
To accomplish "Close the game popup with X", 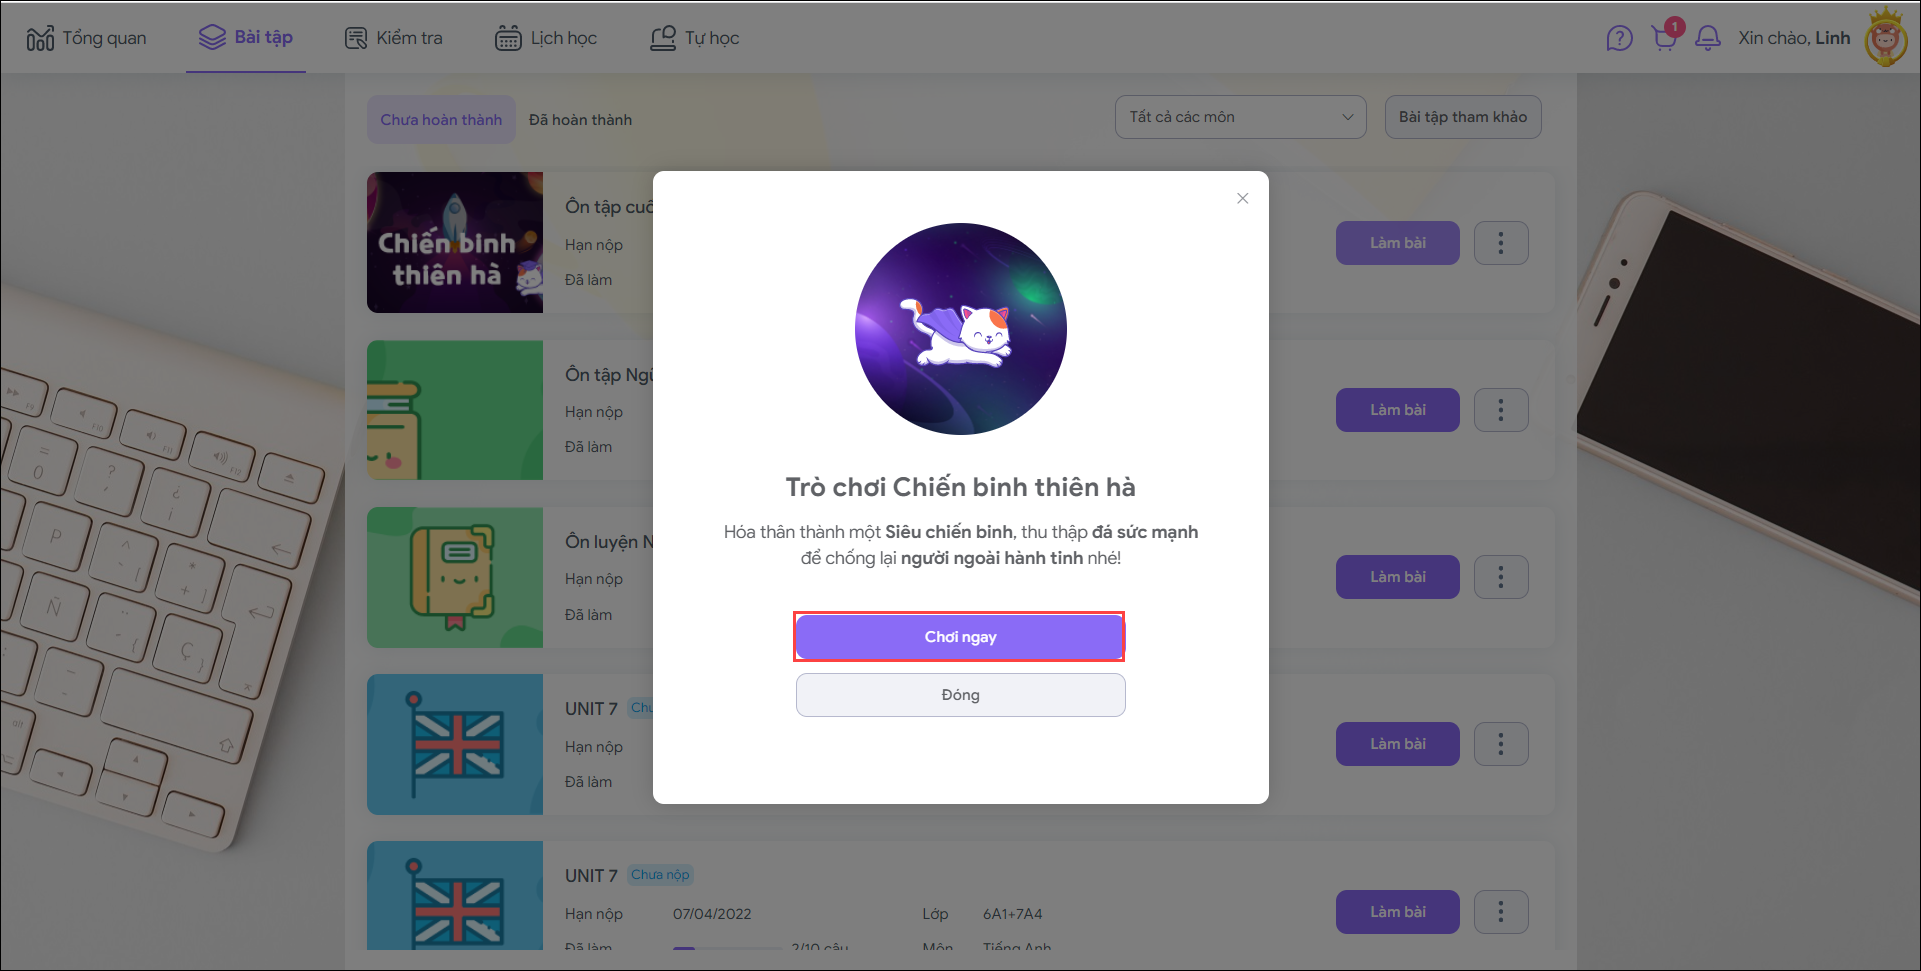I will point(1242,198).
